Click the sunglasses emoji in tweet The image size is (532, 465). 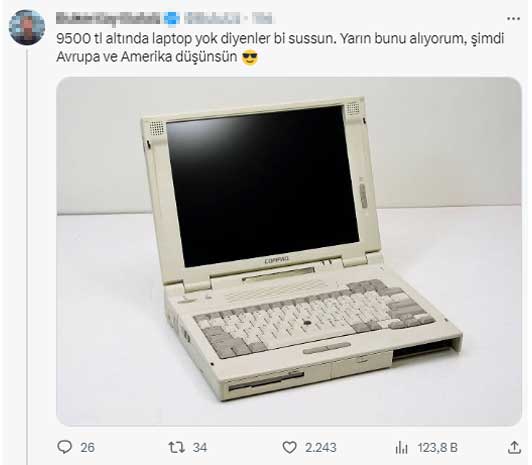click(250, 58)
